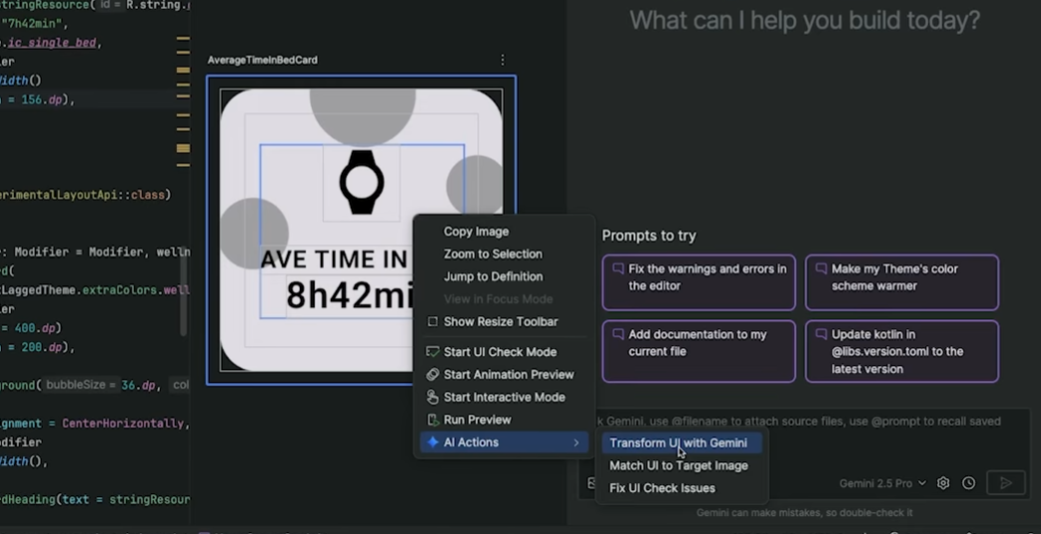Image resolution: width=1041 pixels, height=534 pixels.
Task: Click the '8h42mi' time text in preview
Action: coord(351,295)
